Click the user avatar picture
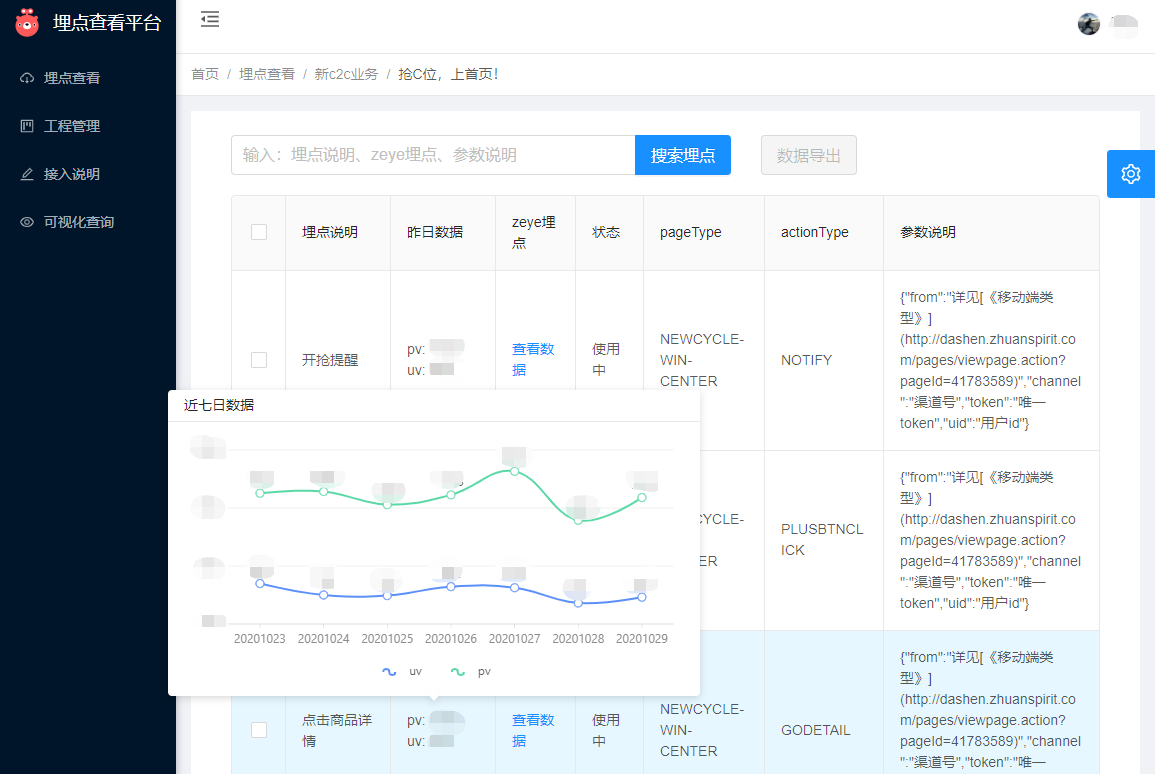The height and width of the screenshot is (774, 1155). [1089, 24]
